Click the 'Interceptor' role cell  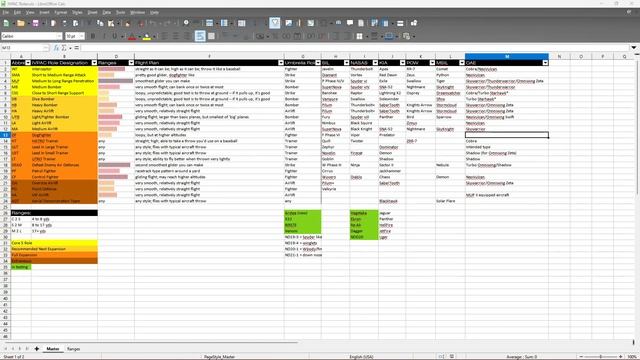[x=64, y=69]
